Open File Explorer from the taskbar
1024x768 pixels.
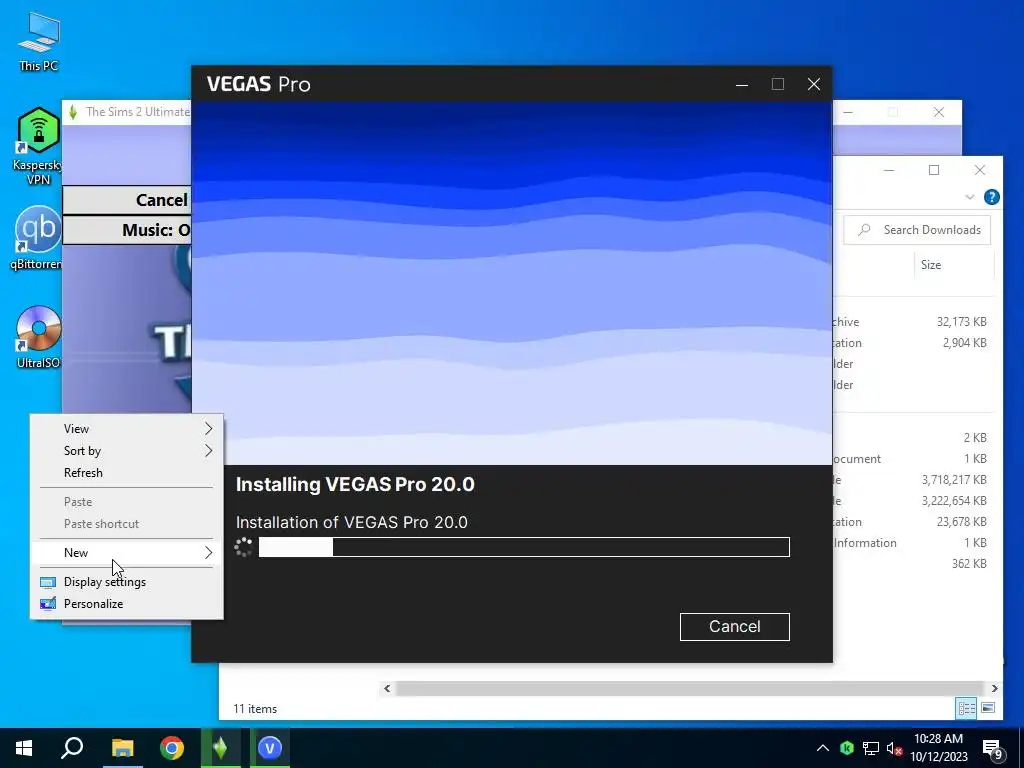[x=122, y=748]
